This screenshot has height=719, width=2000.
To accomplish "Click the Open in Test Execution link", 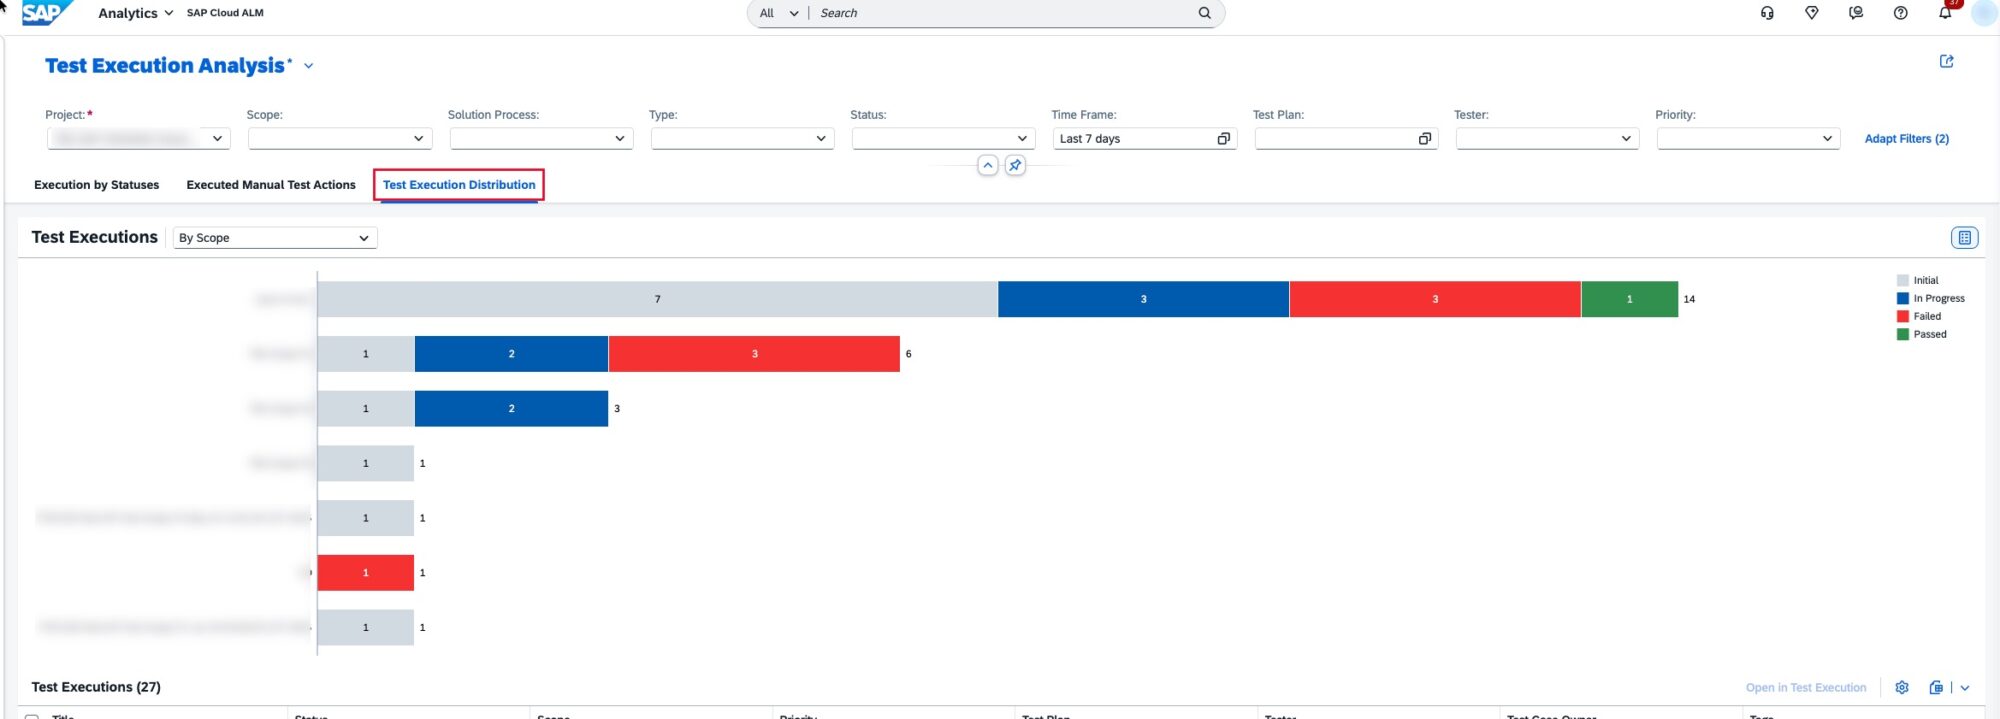I will point(1805,688).
